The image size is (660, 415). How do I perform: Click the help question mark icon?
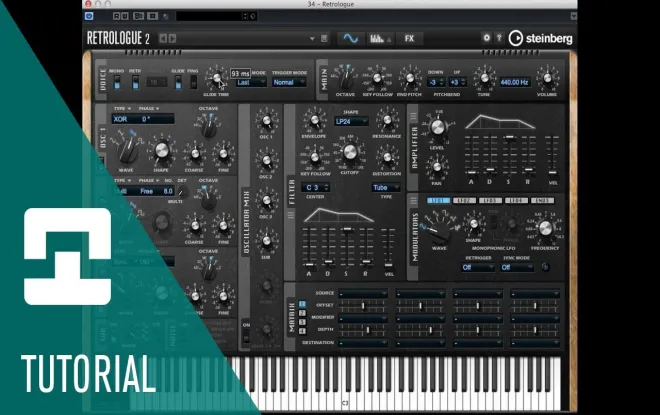pyautogui.click(x=499, y=38)
